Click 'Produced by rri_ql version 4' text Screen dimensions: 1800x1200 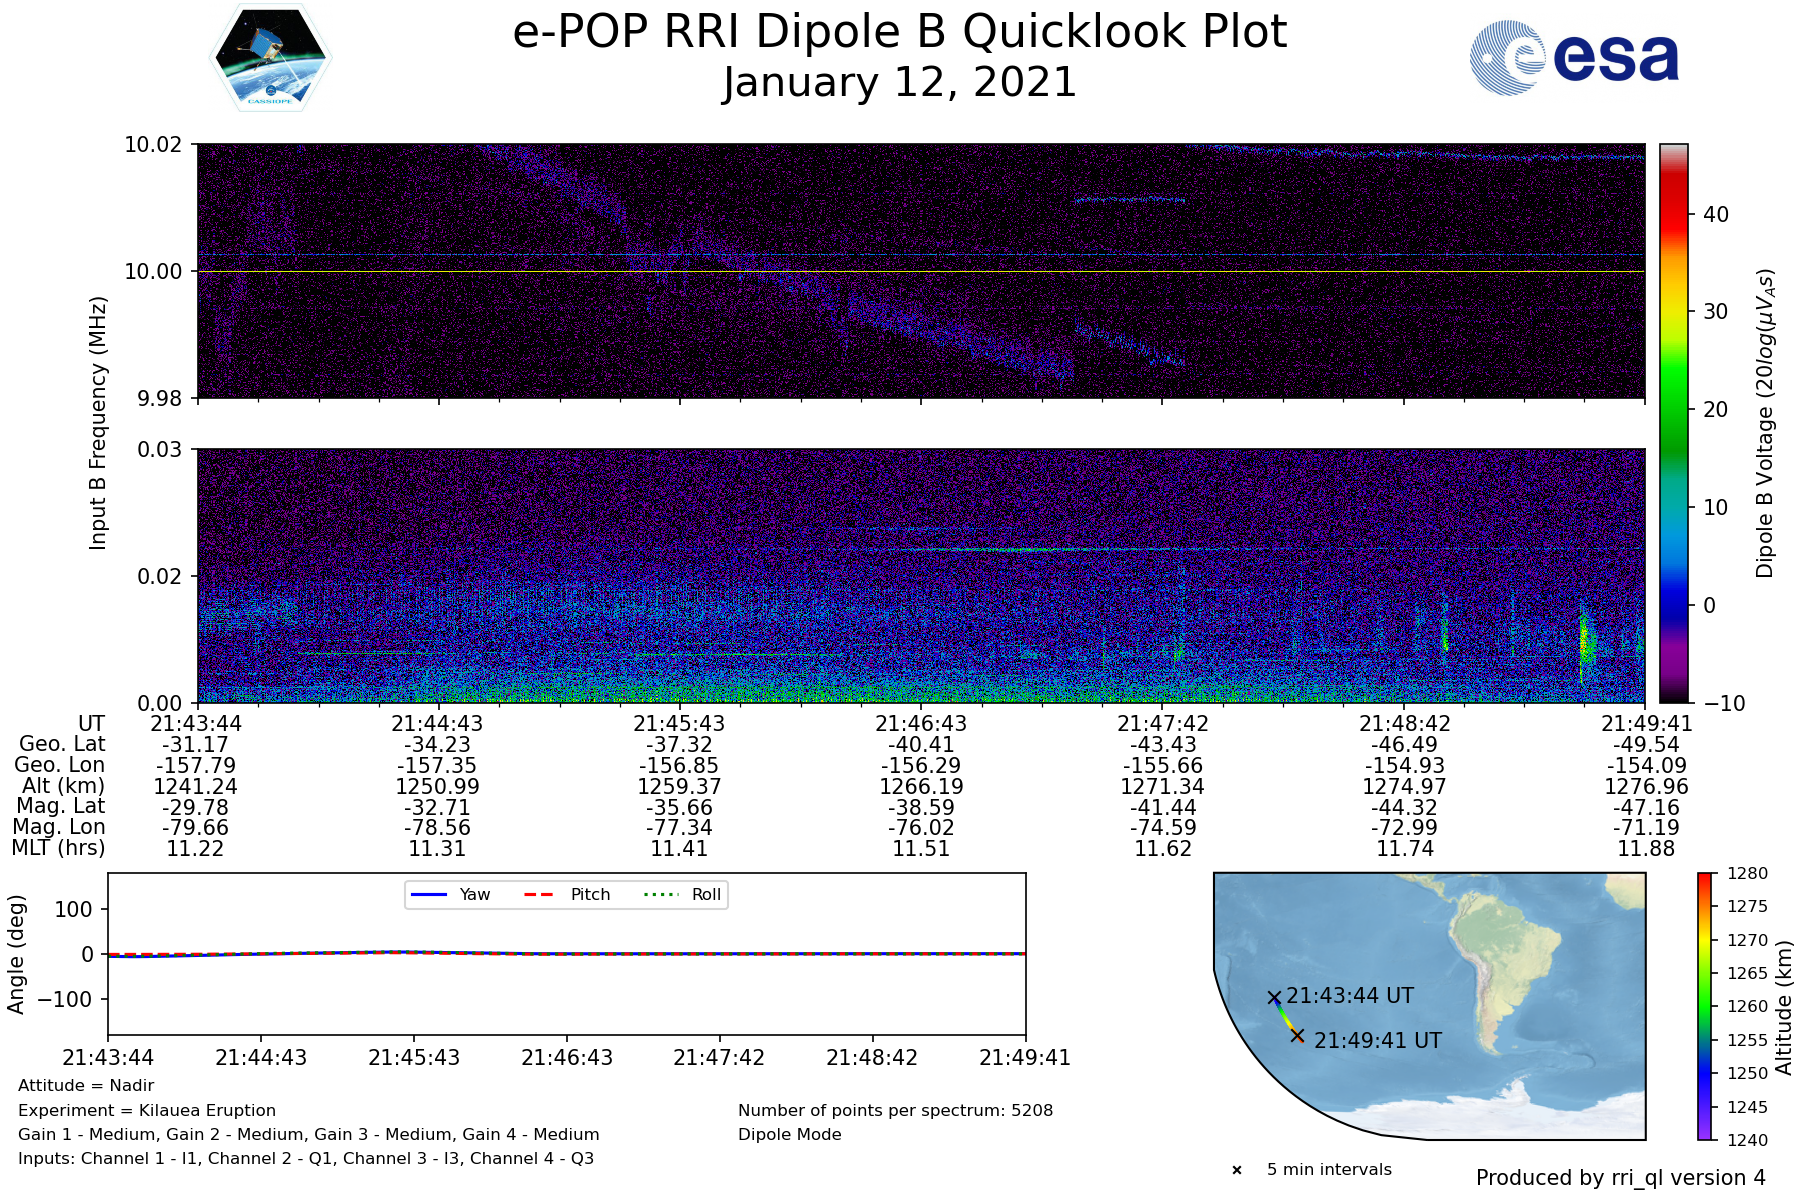click(1620, 1178)
